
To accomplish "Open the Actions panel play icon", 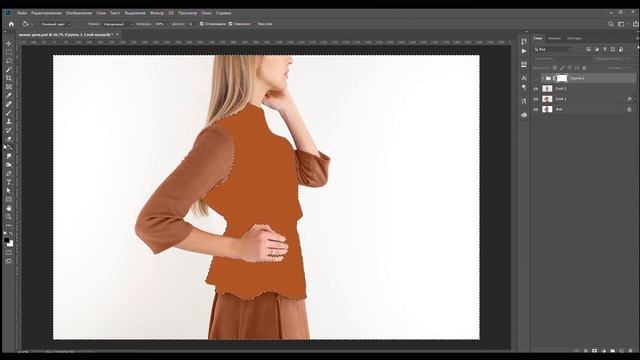I will 524,51.
